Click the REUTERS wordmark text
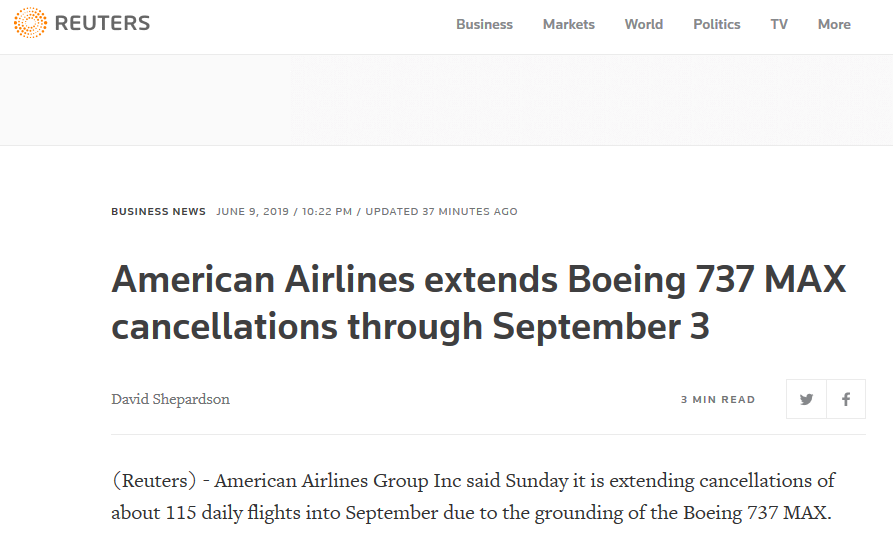The height and width of the screenshot is (546, 893). 102,23
